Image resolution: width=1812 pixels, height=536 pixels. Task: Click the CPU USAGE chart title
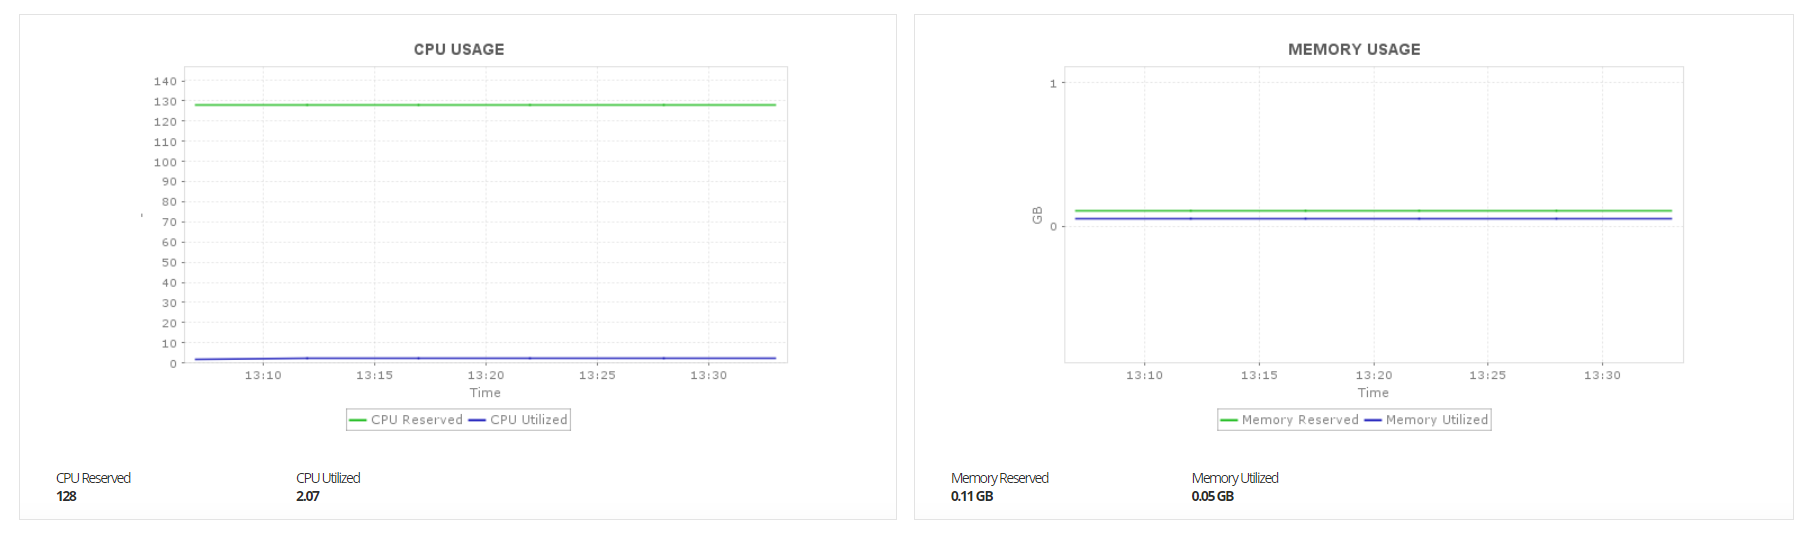(x=459, y=49)
